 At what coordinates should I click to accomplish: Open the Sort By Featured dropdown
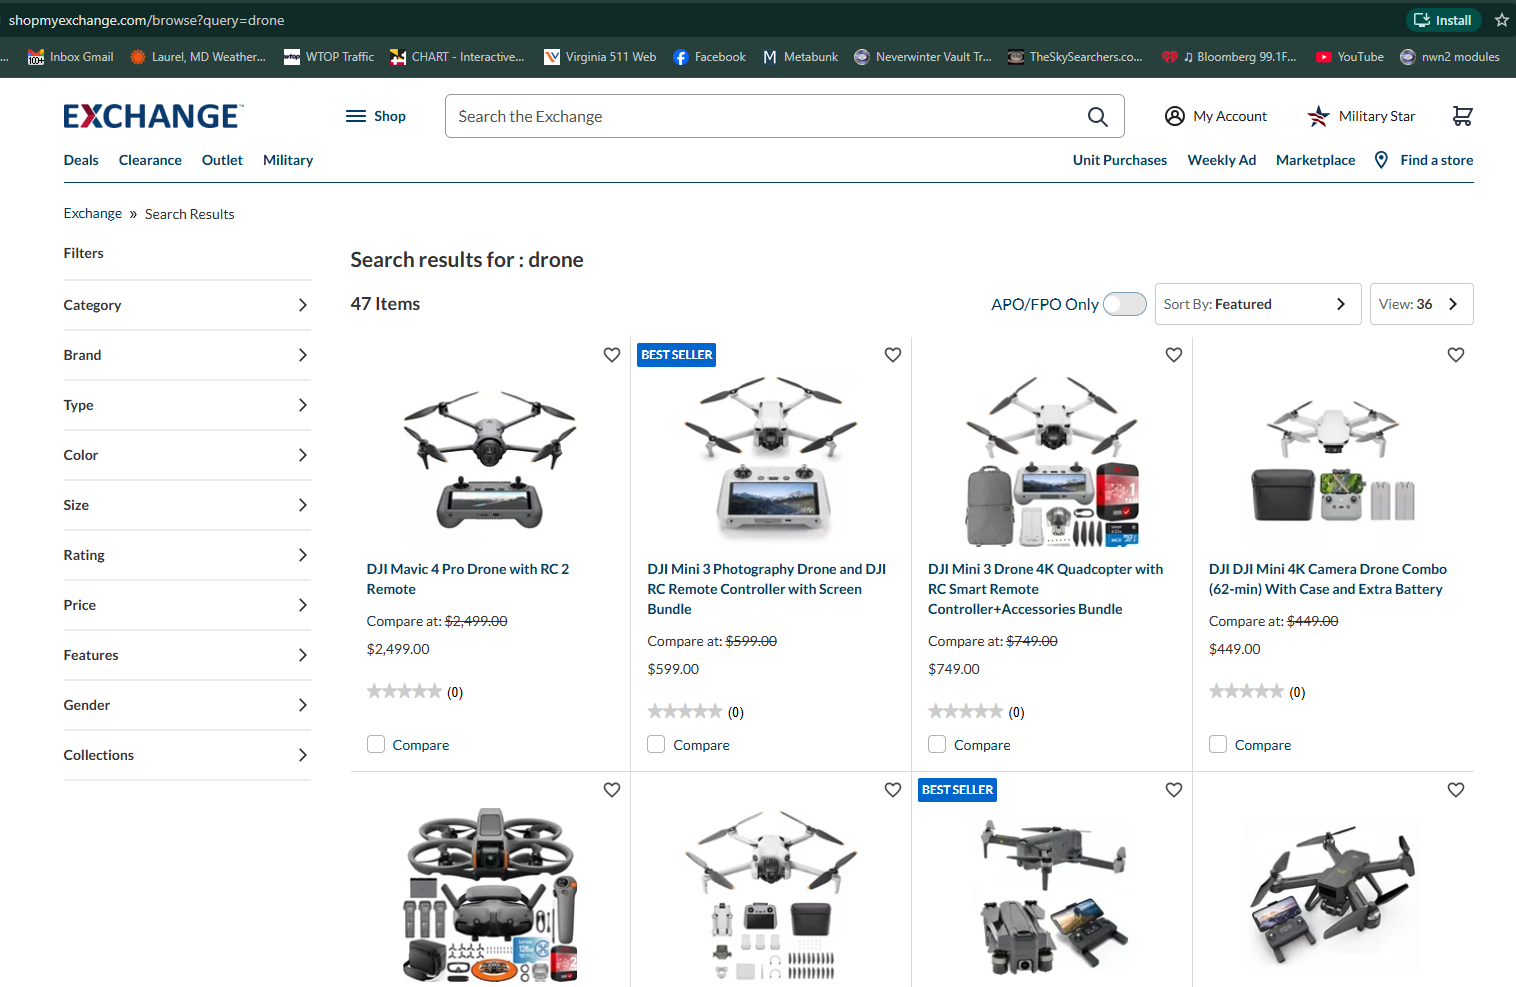coord(1257,304)
